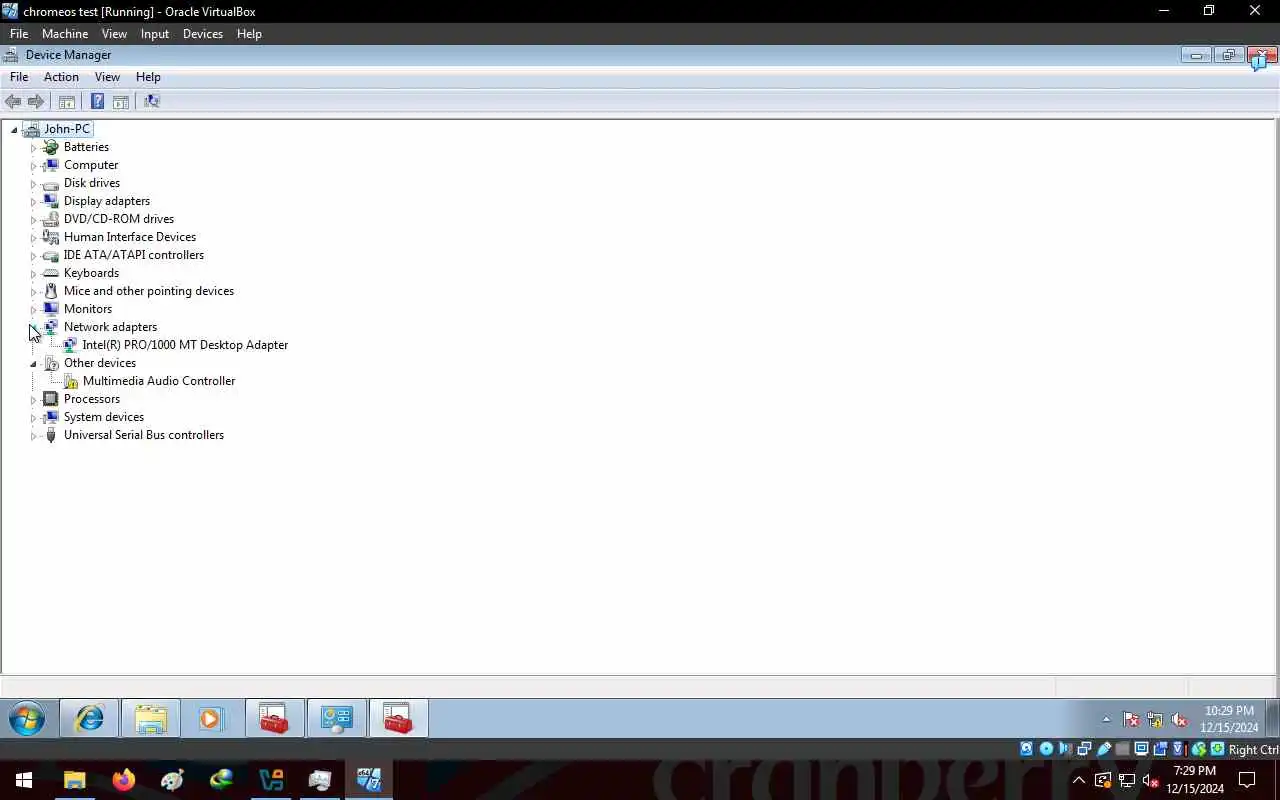Image resolution: width=1280 pixels, height=800 pixels.
Task: Expand the Processors node arrow
Action: 33,400
